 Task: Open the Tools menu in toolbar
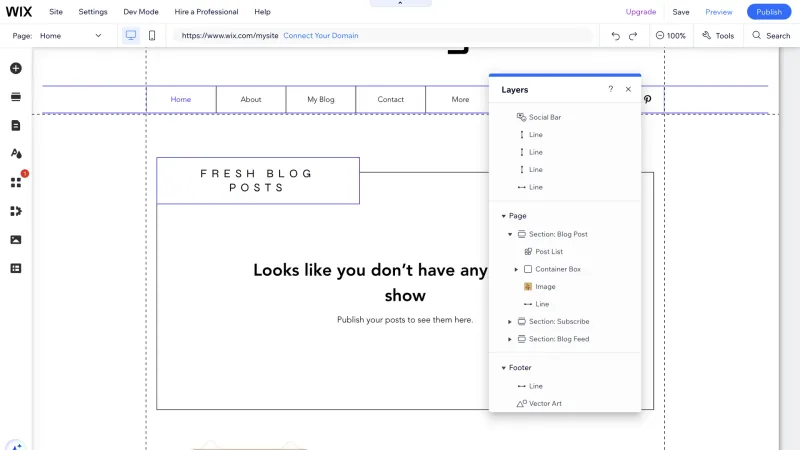click(718, 36)
